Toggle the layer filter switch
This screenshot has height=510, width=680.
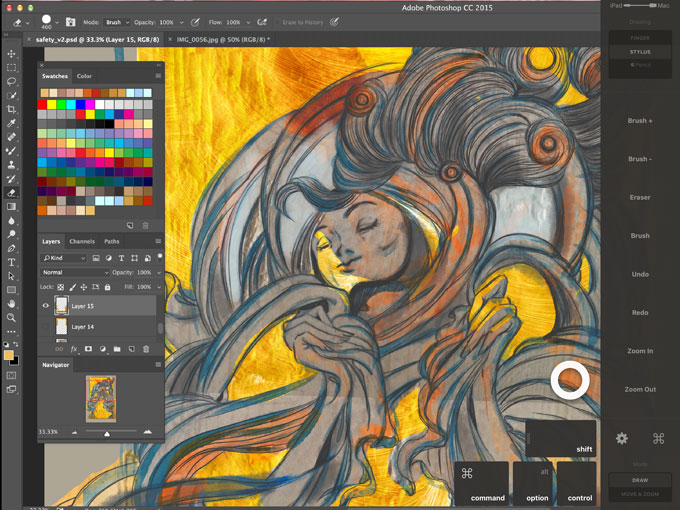coord(160,257)
